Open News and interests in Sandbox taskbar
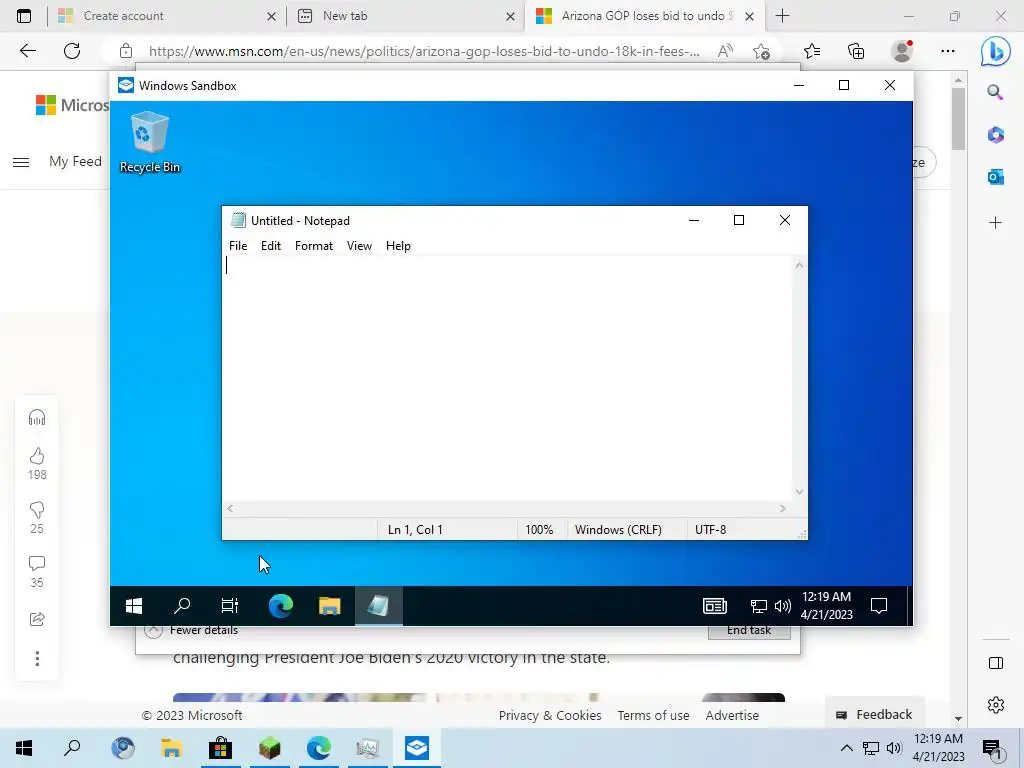 point(714,606)
